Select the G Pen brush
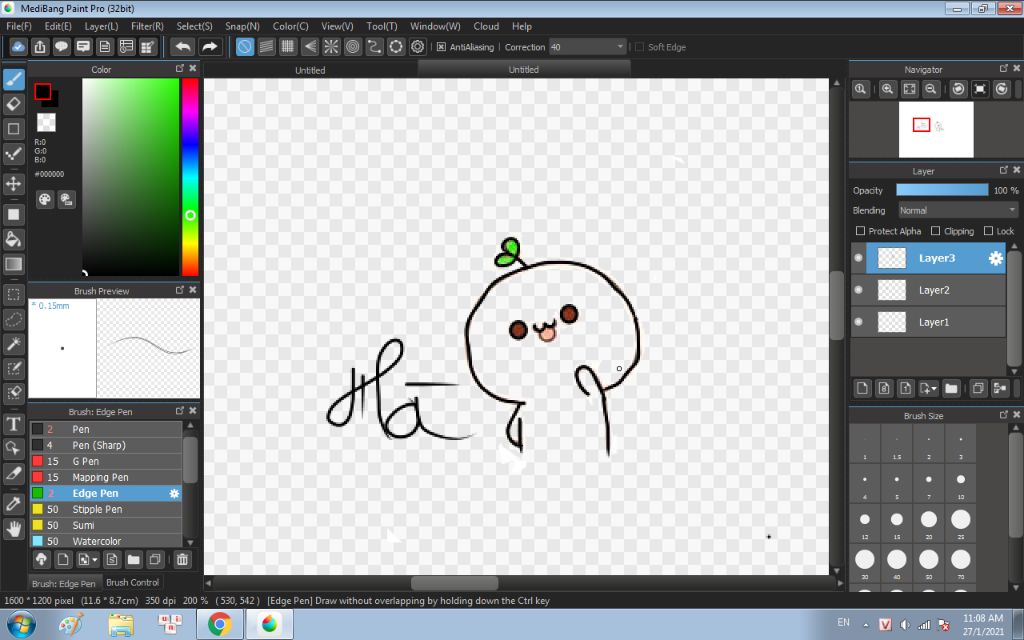This screenshot has height=640, width=1024. coord(106,461)
